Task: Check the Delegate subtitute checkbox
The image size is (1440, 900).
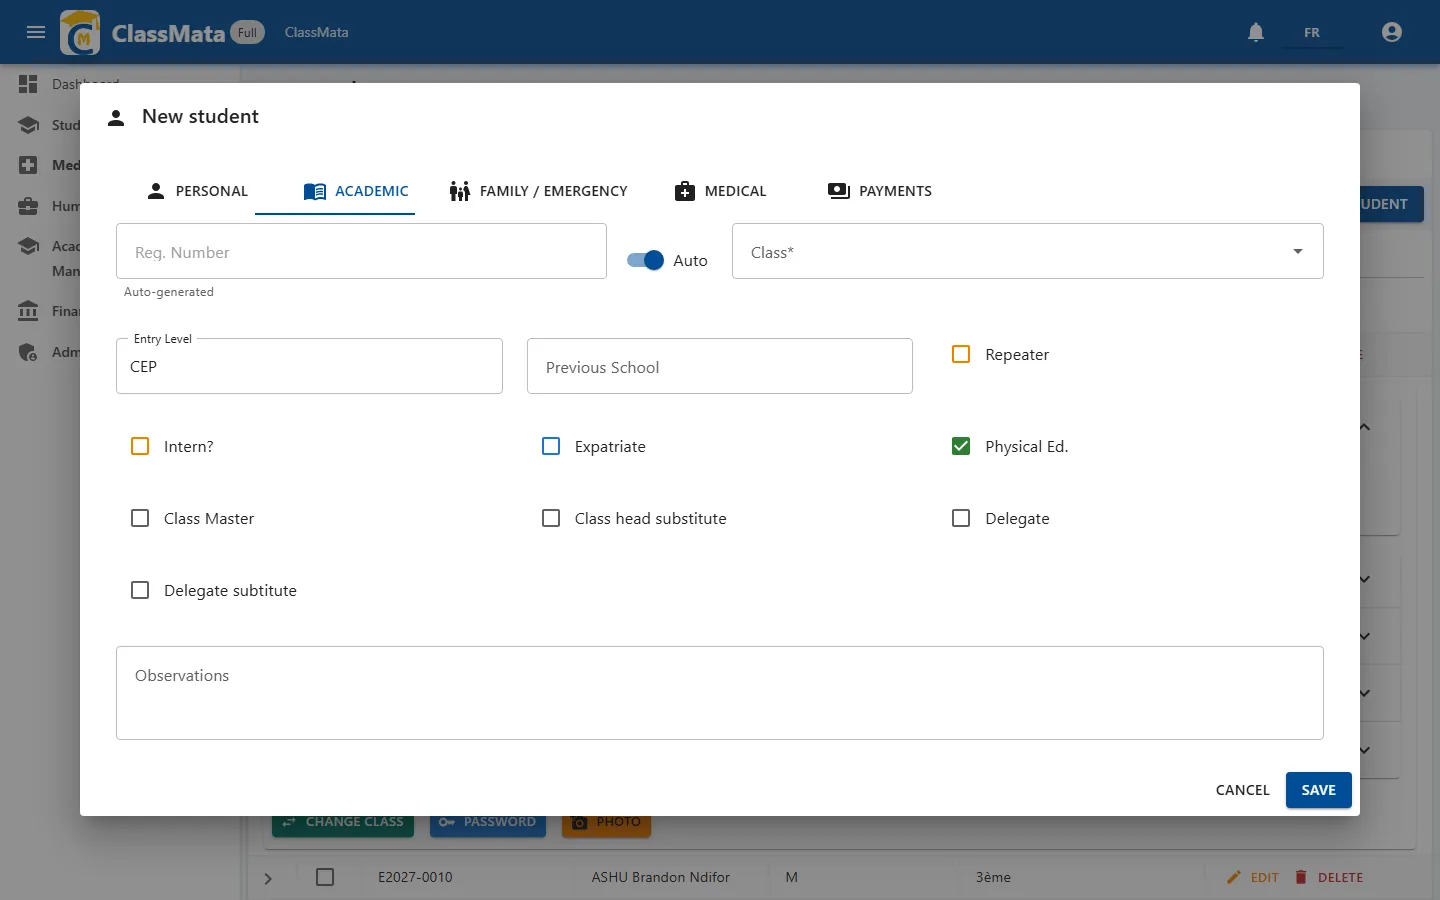Action: click(x=140, y=590)
